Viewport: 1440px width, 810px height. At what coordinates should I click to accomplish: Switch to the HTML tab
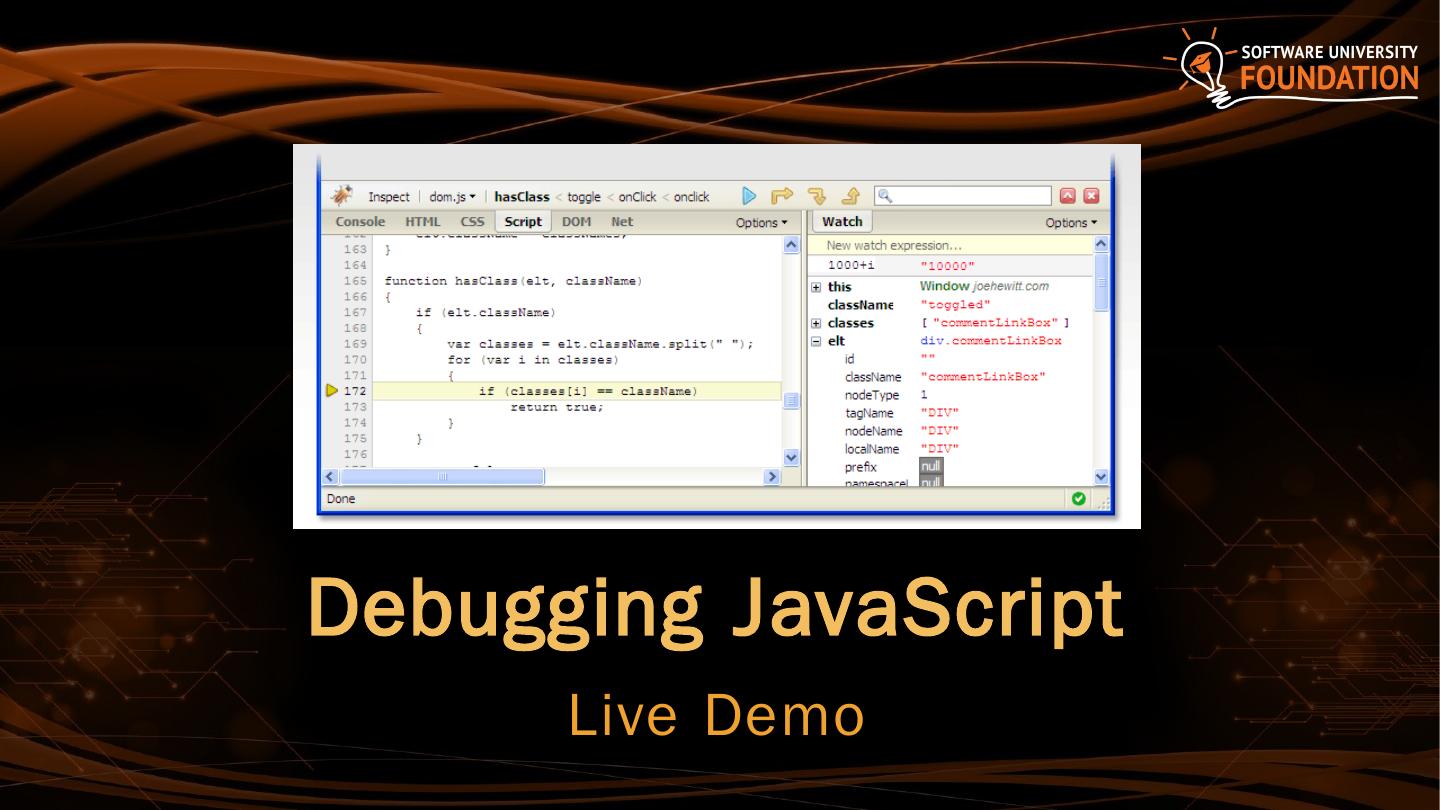click(422, 222)
